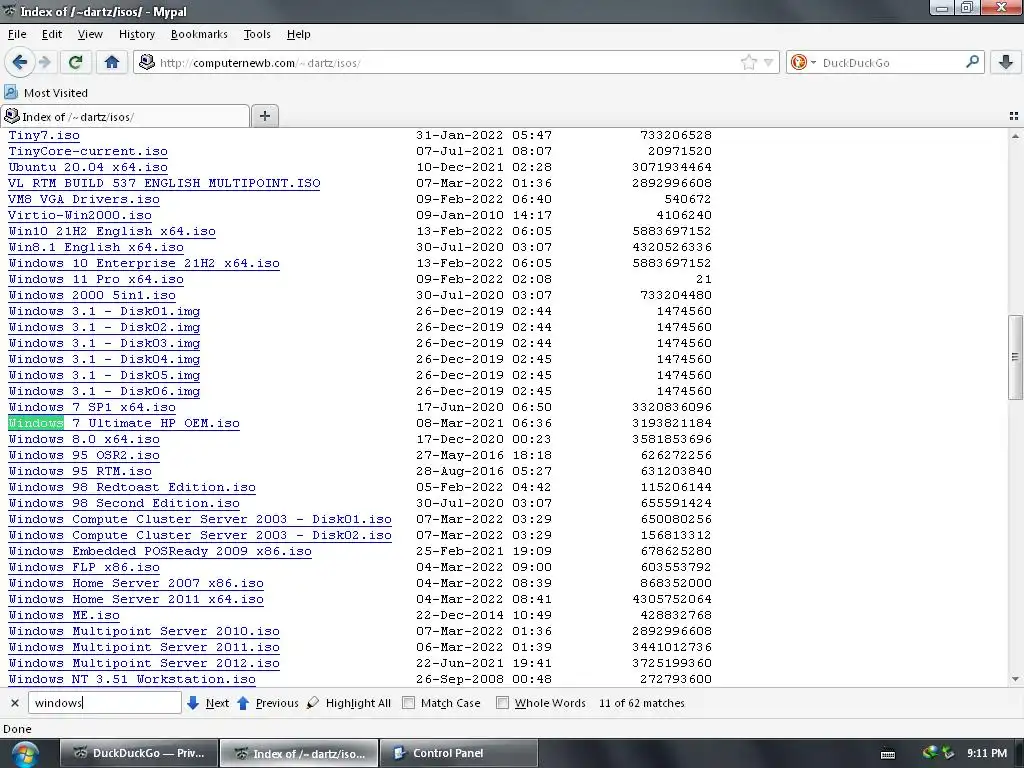
Task: Click the TinyCore-current.iso link
Action: [88, 151]
